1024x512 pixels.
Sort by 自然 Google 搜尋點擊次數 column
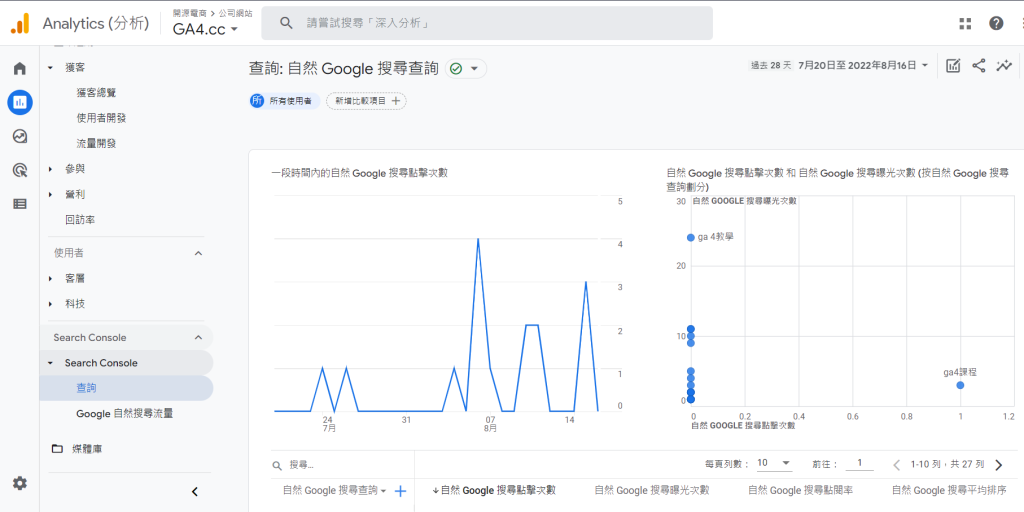coord(494,490)
